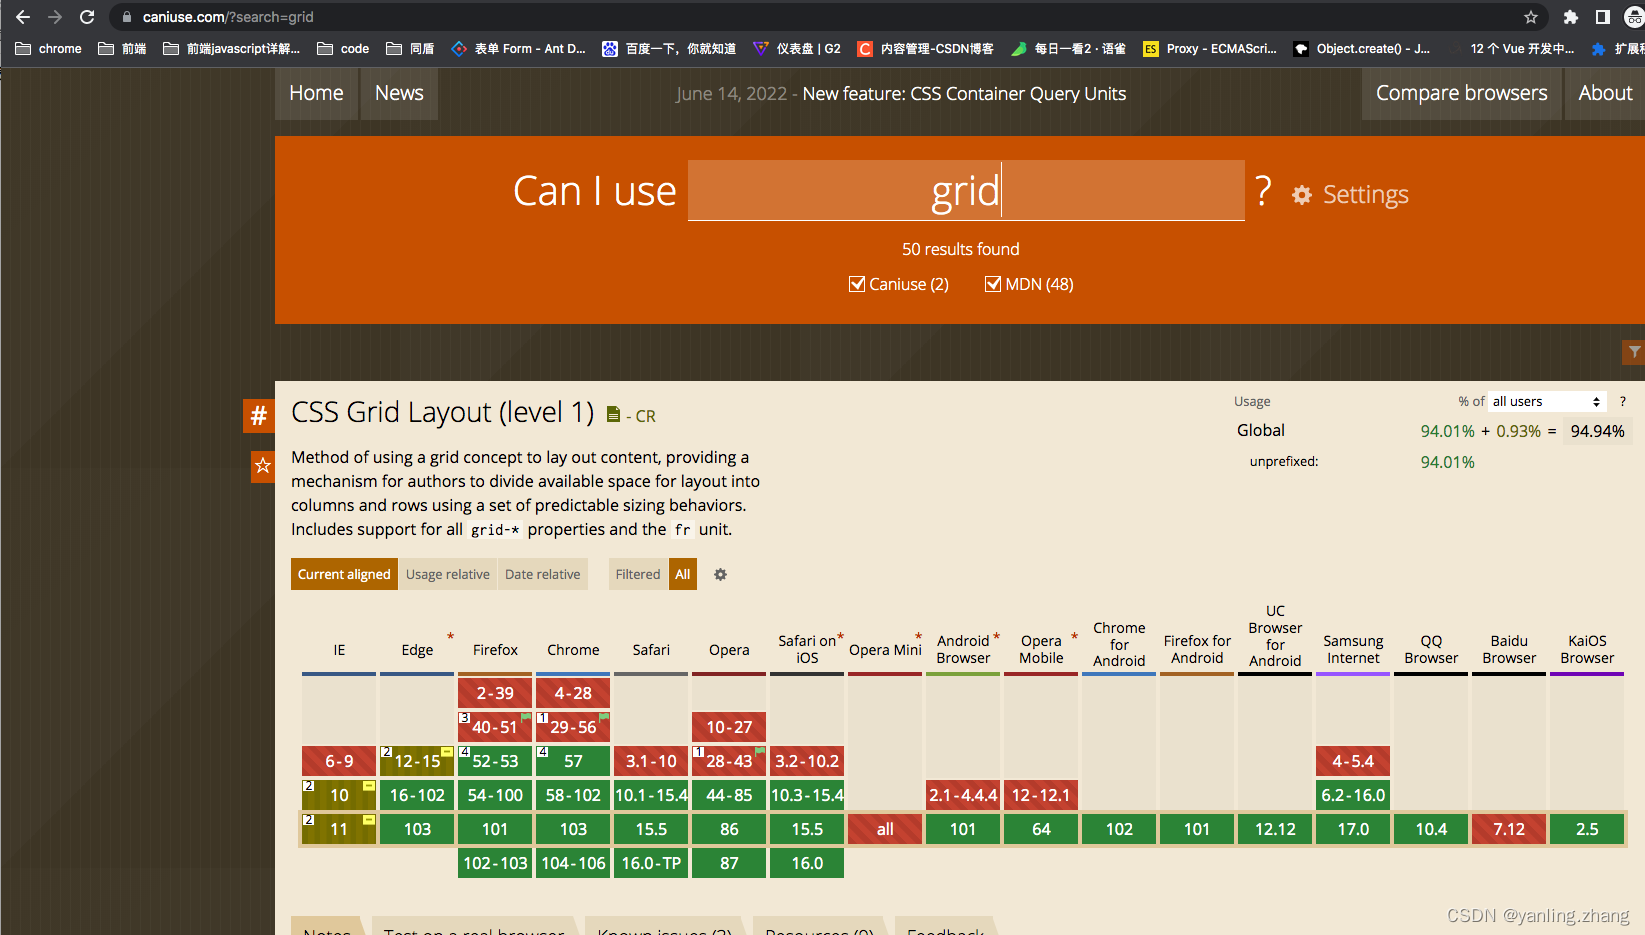Reload the page
The image size is (1645, 935).
pos(87,17)
